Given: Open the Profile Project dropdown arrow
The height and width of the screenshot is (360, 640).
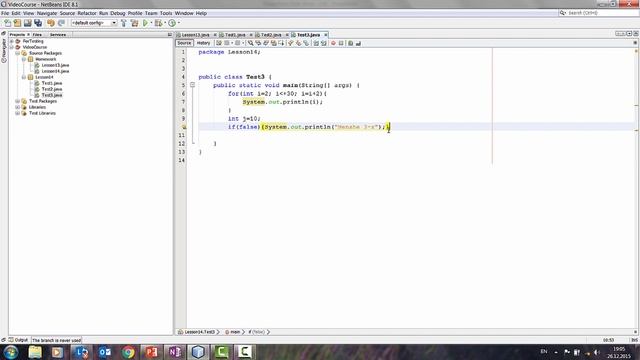Looking at the screenshot, I should [179, 23].
